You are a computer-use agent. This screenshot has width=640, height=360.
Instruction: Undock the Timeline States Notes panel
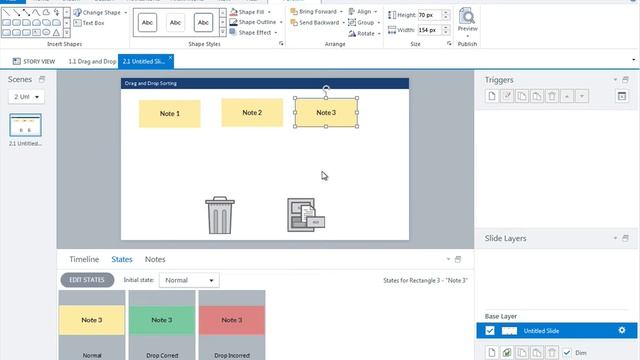point(458,259)
